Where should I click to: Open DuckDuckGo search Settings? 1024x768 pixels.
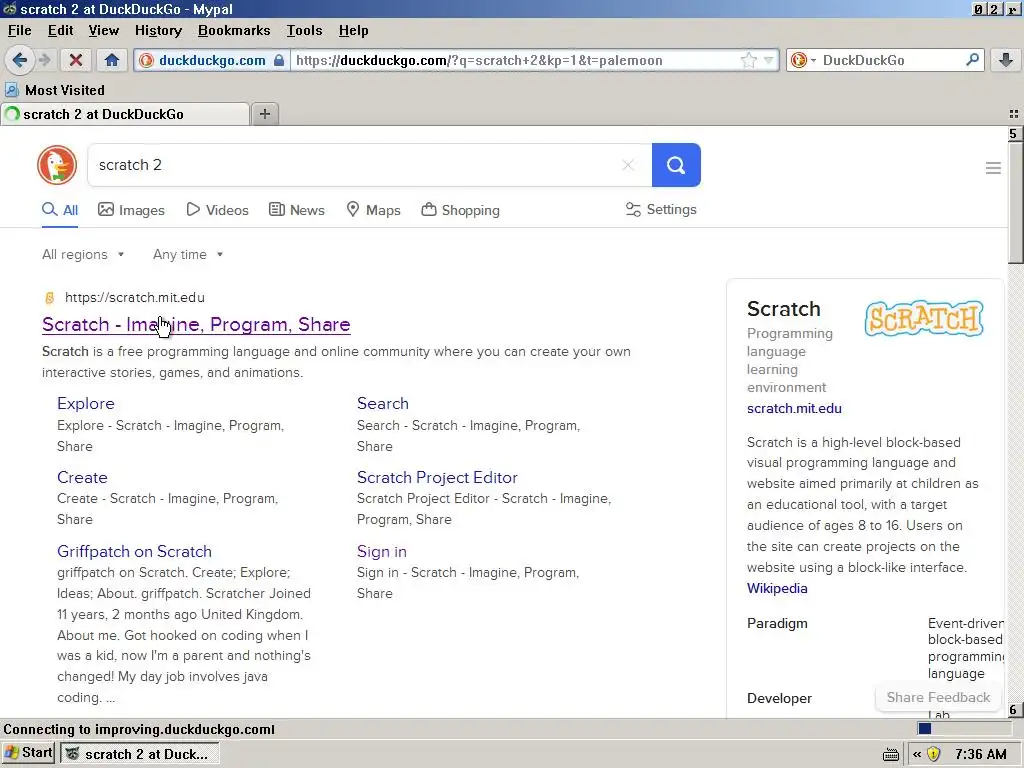(661, 209)
